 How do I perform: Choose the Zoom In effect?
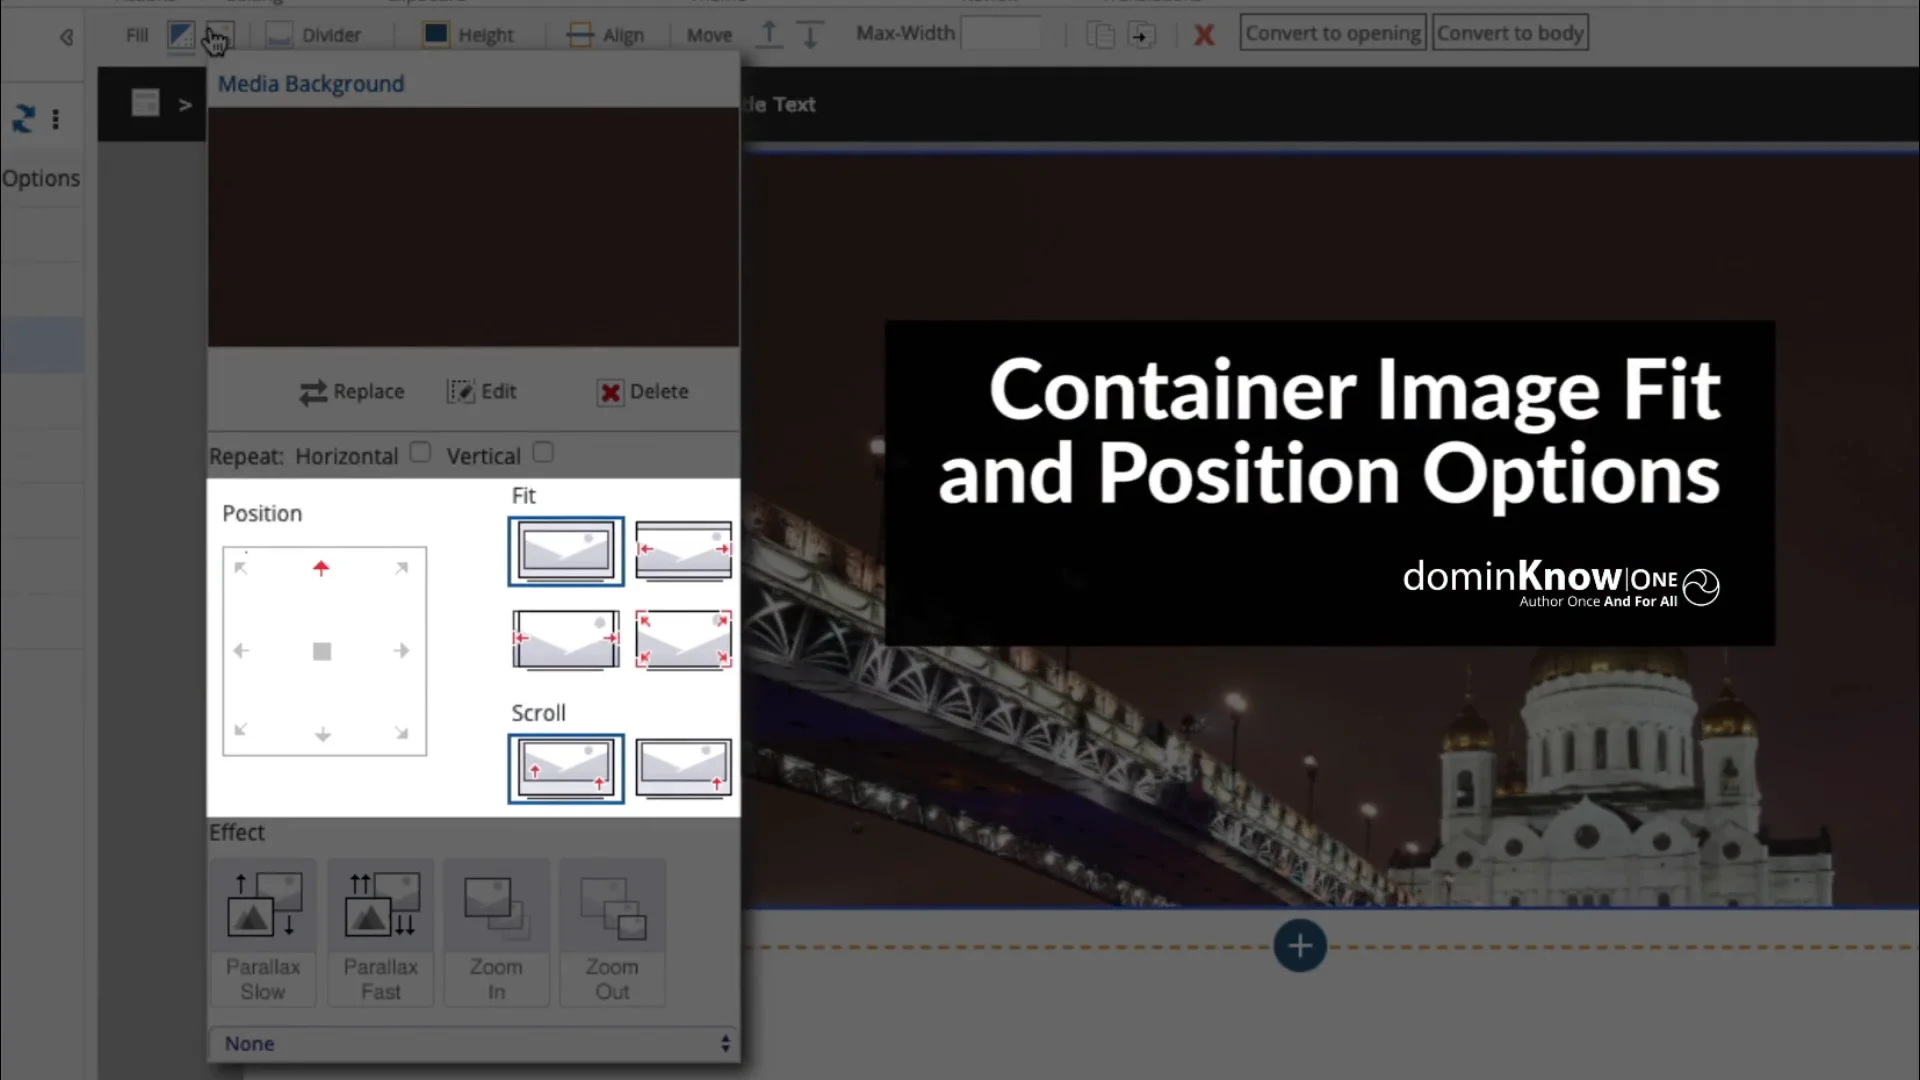496,932
